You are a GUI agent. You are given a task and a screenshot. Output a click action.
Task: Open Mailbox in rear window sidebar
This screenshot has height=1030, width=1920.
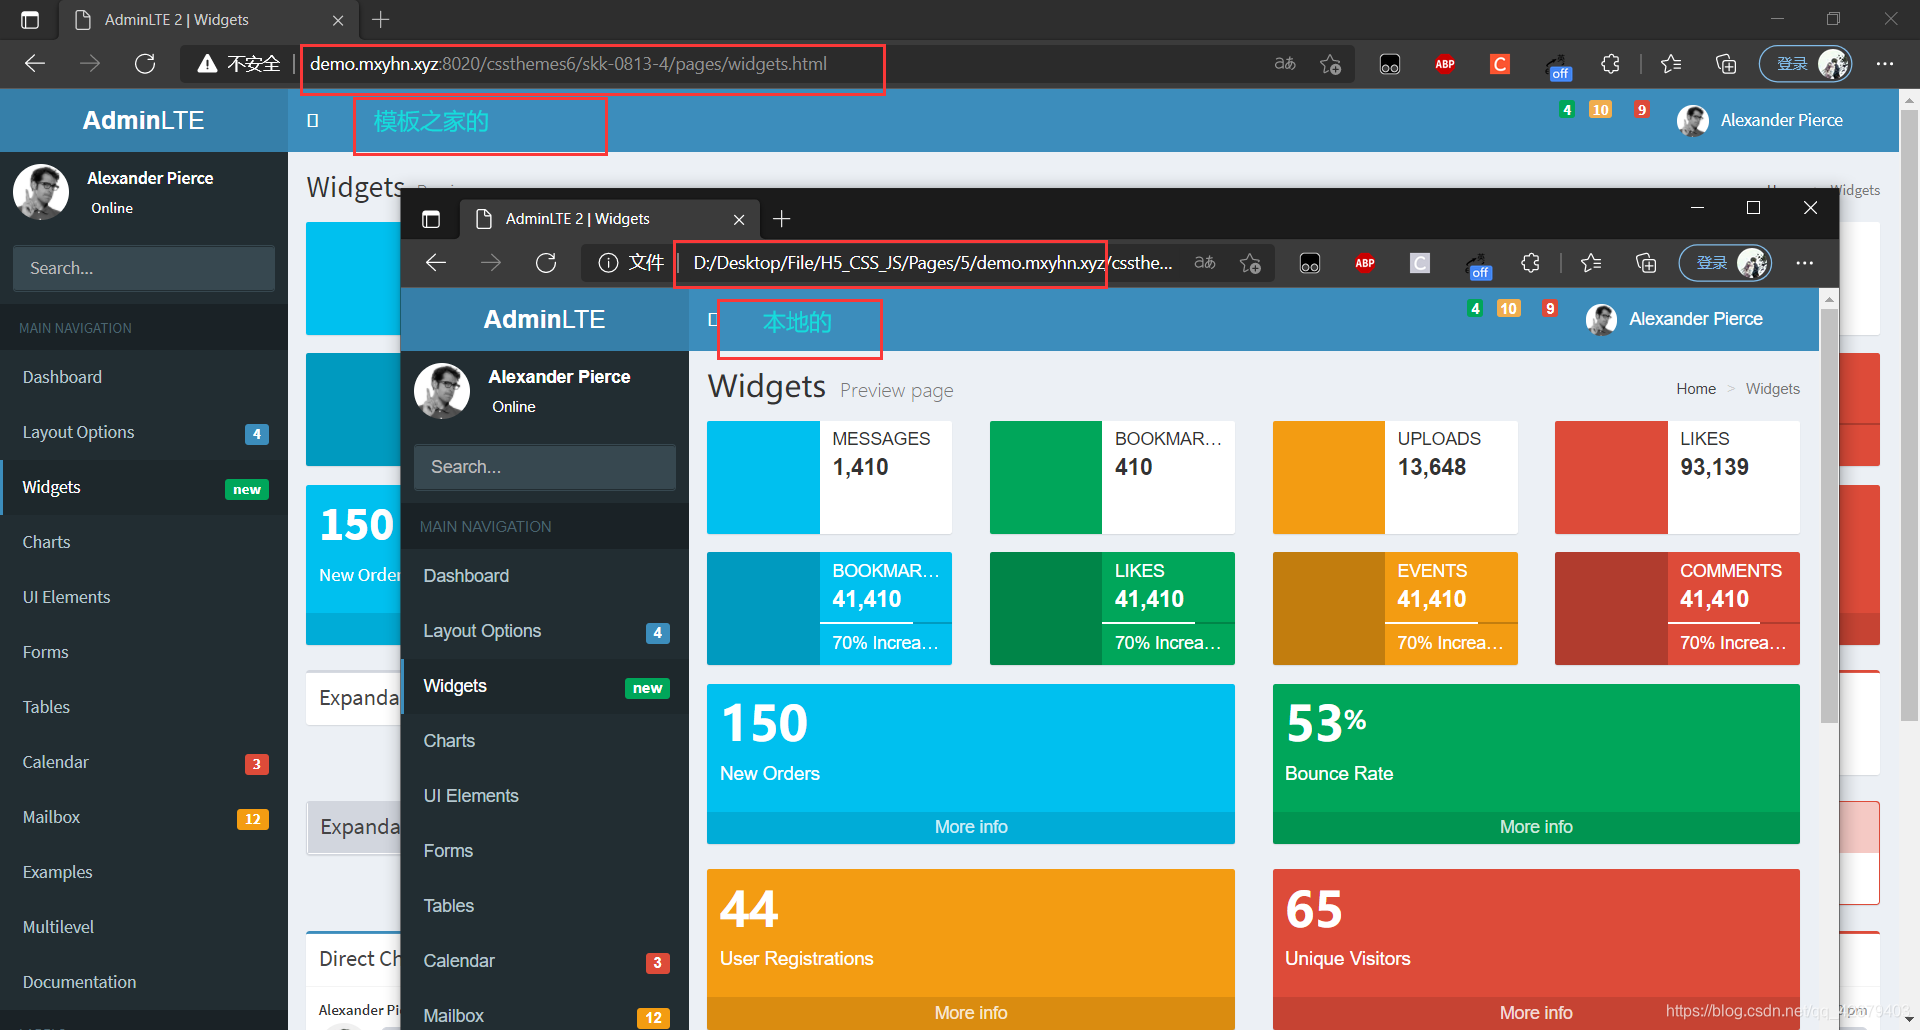[x=144, y=817]
